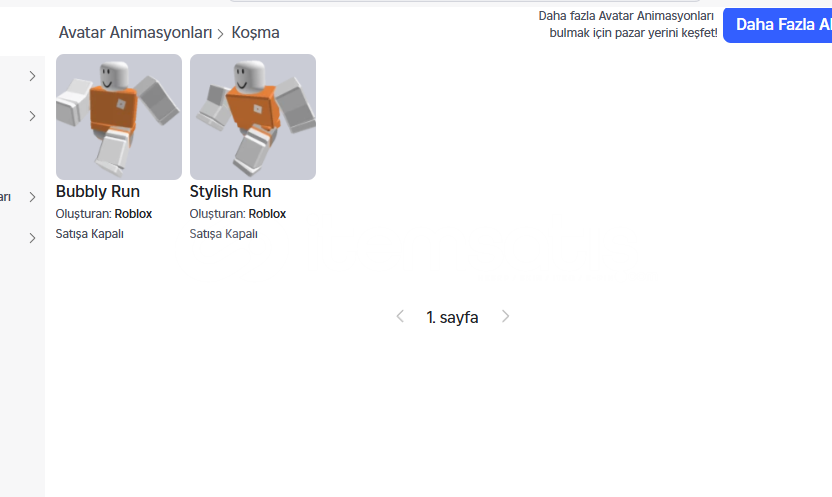Open the Bubbly Run title link
This screenshot has width=832, height=497.
point(98,191)
